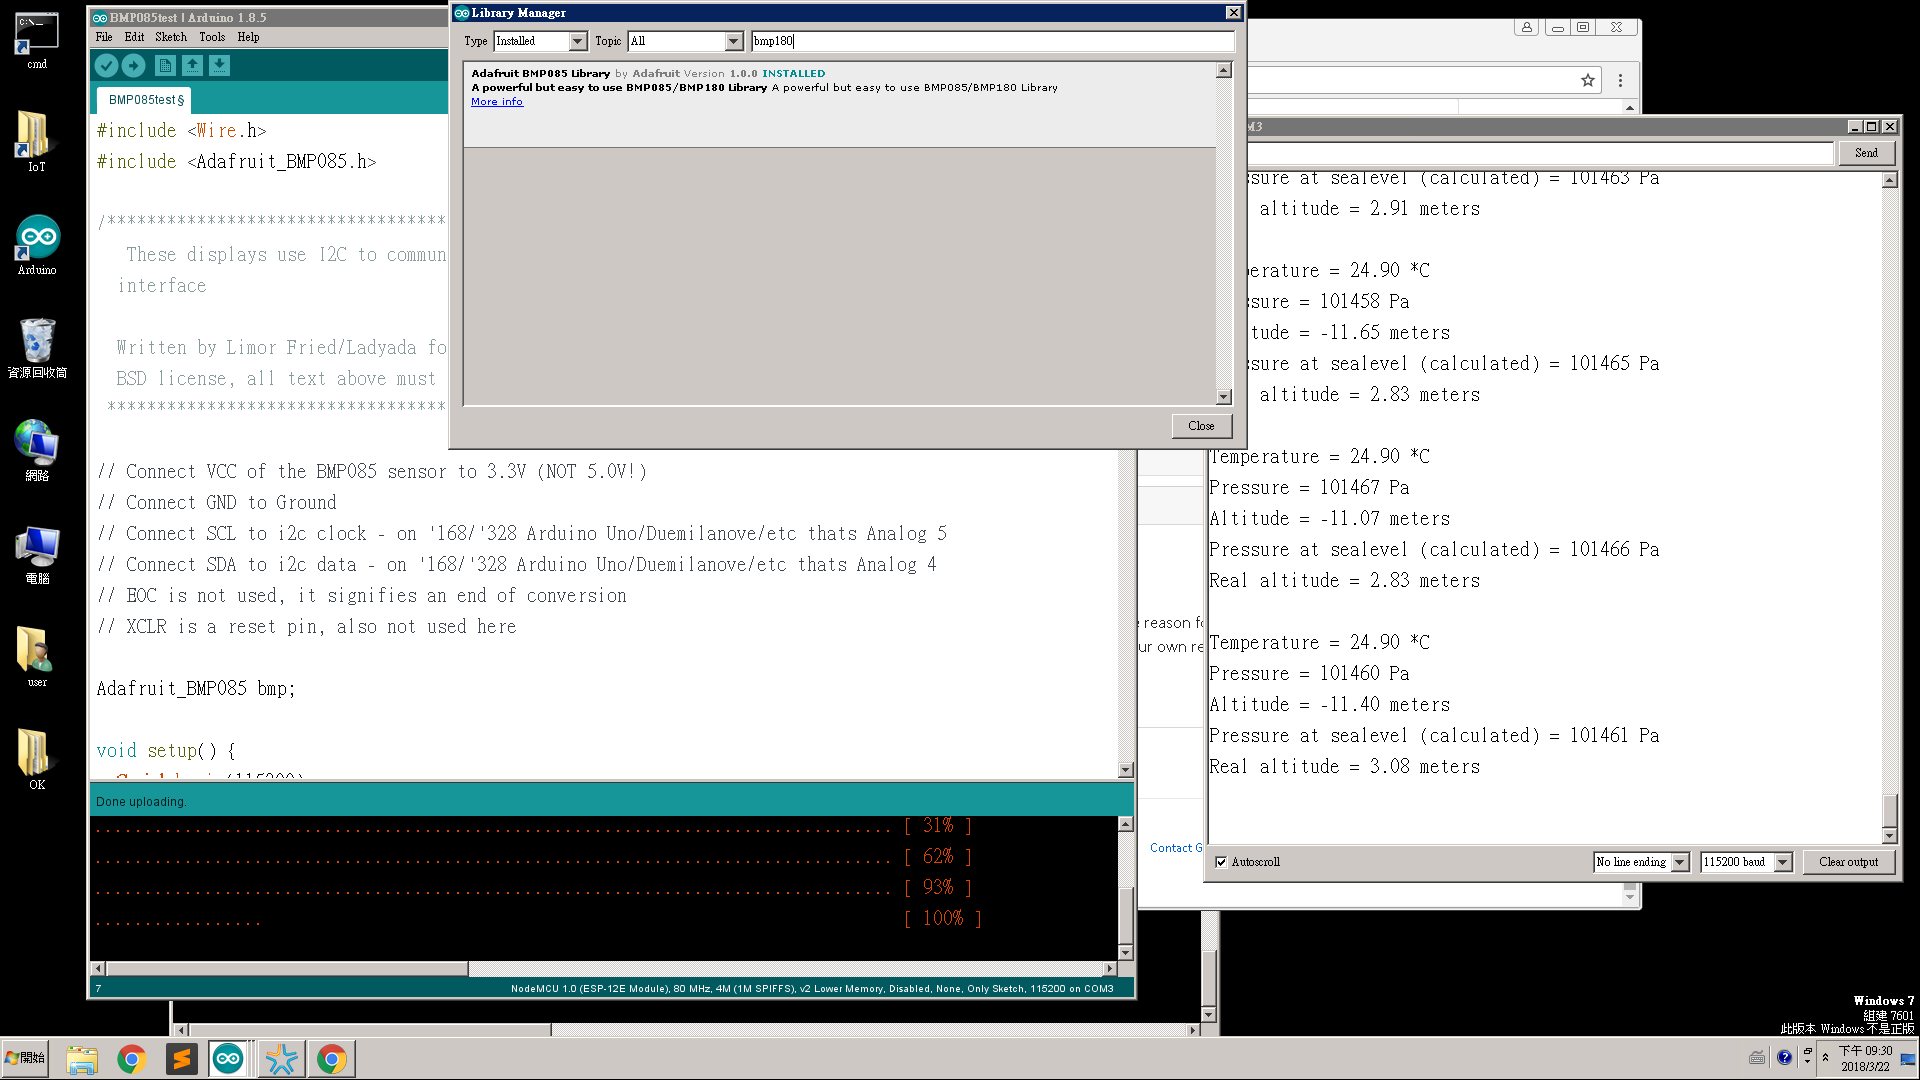Click 'Real altitude = 3.08 meters' line
The height and width of the screenshot is (1080, 1920).
coord(1344,767)
